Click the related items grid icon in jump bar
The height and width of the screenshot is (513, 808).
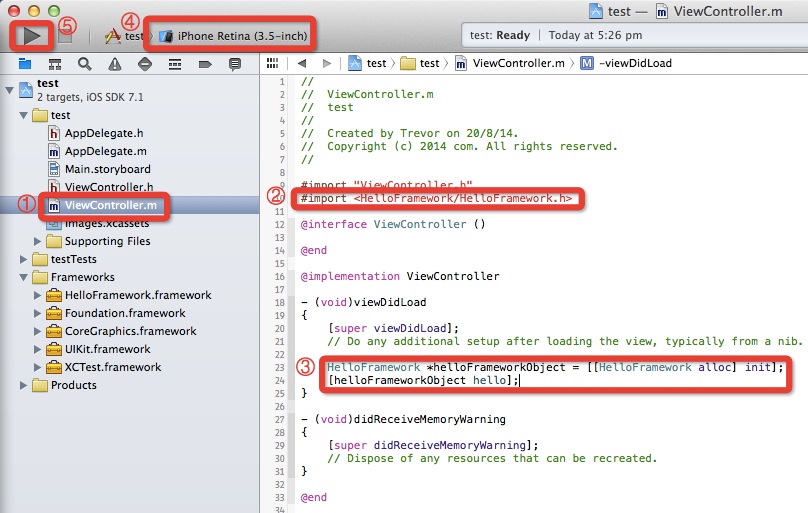click(x=271, y=63)
